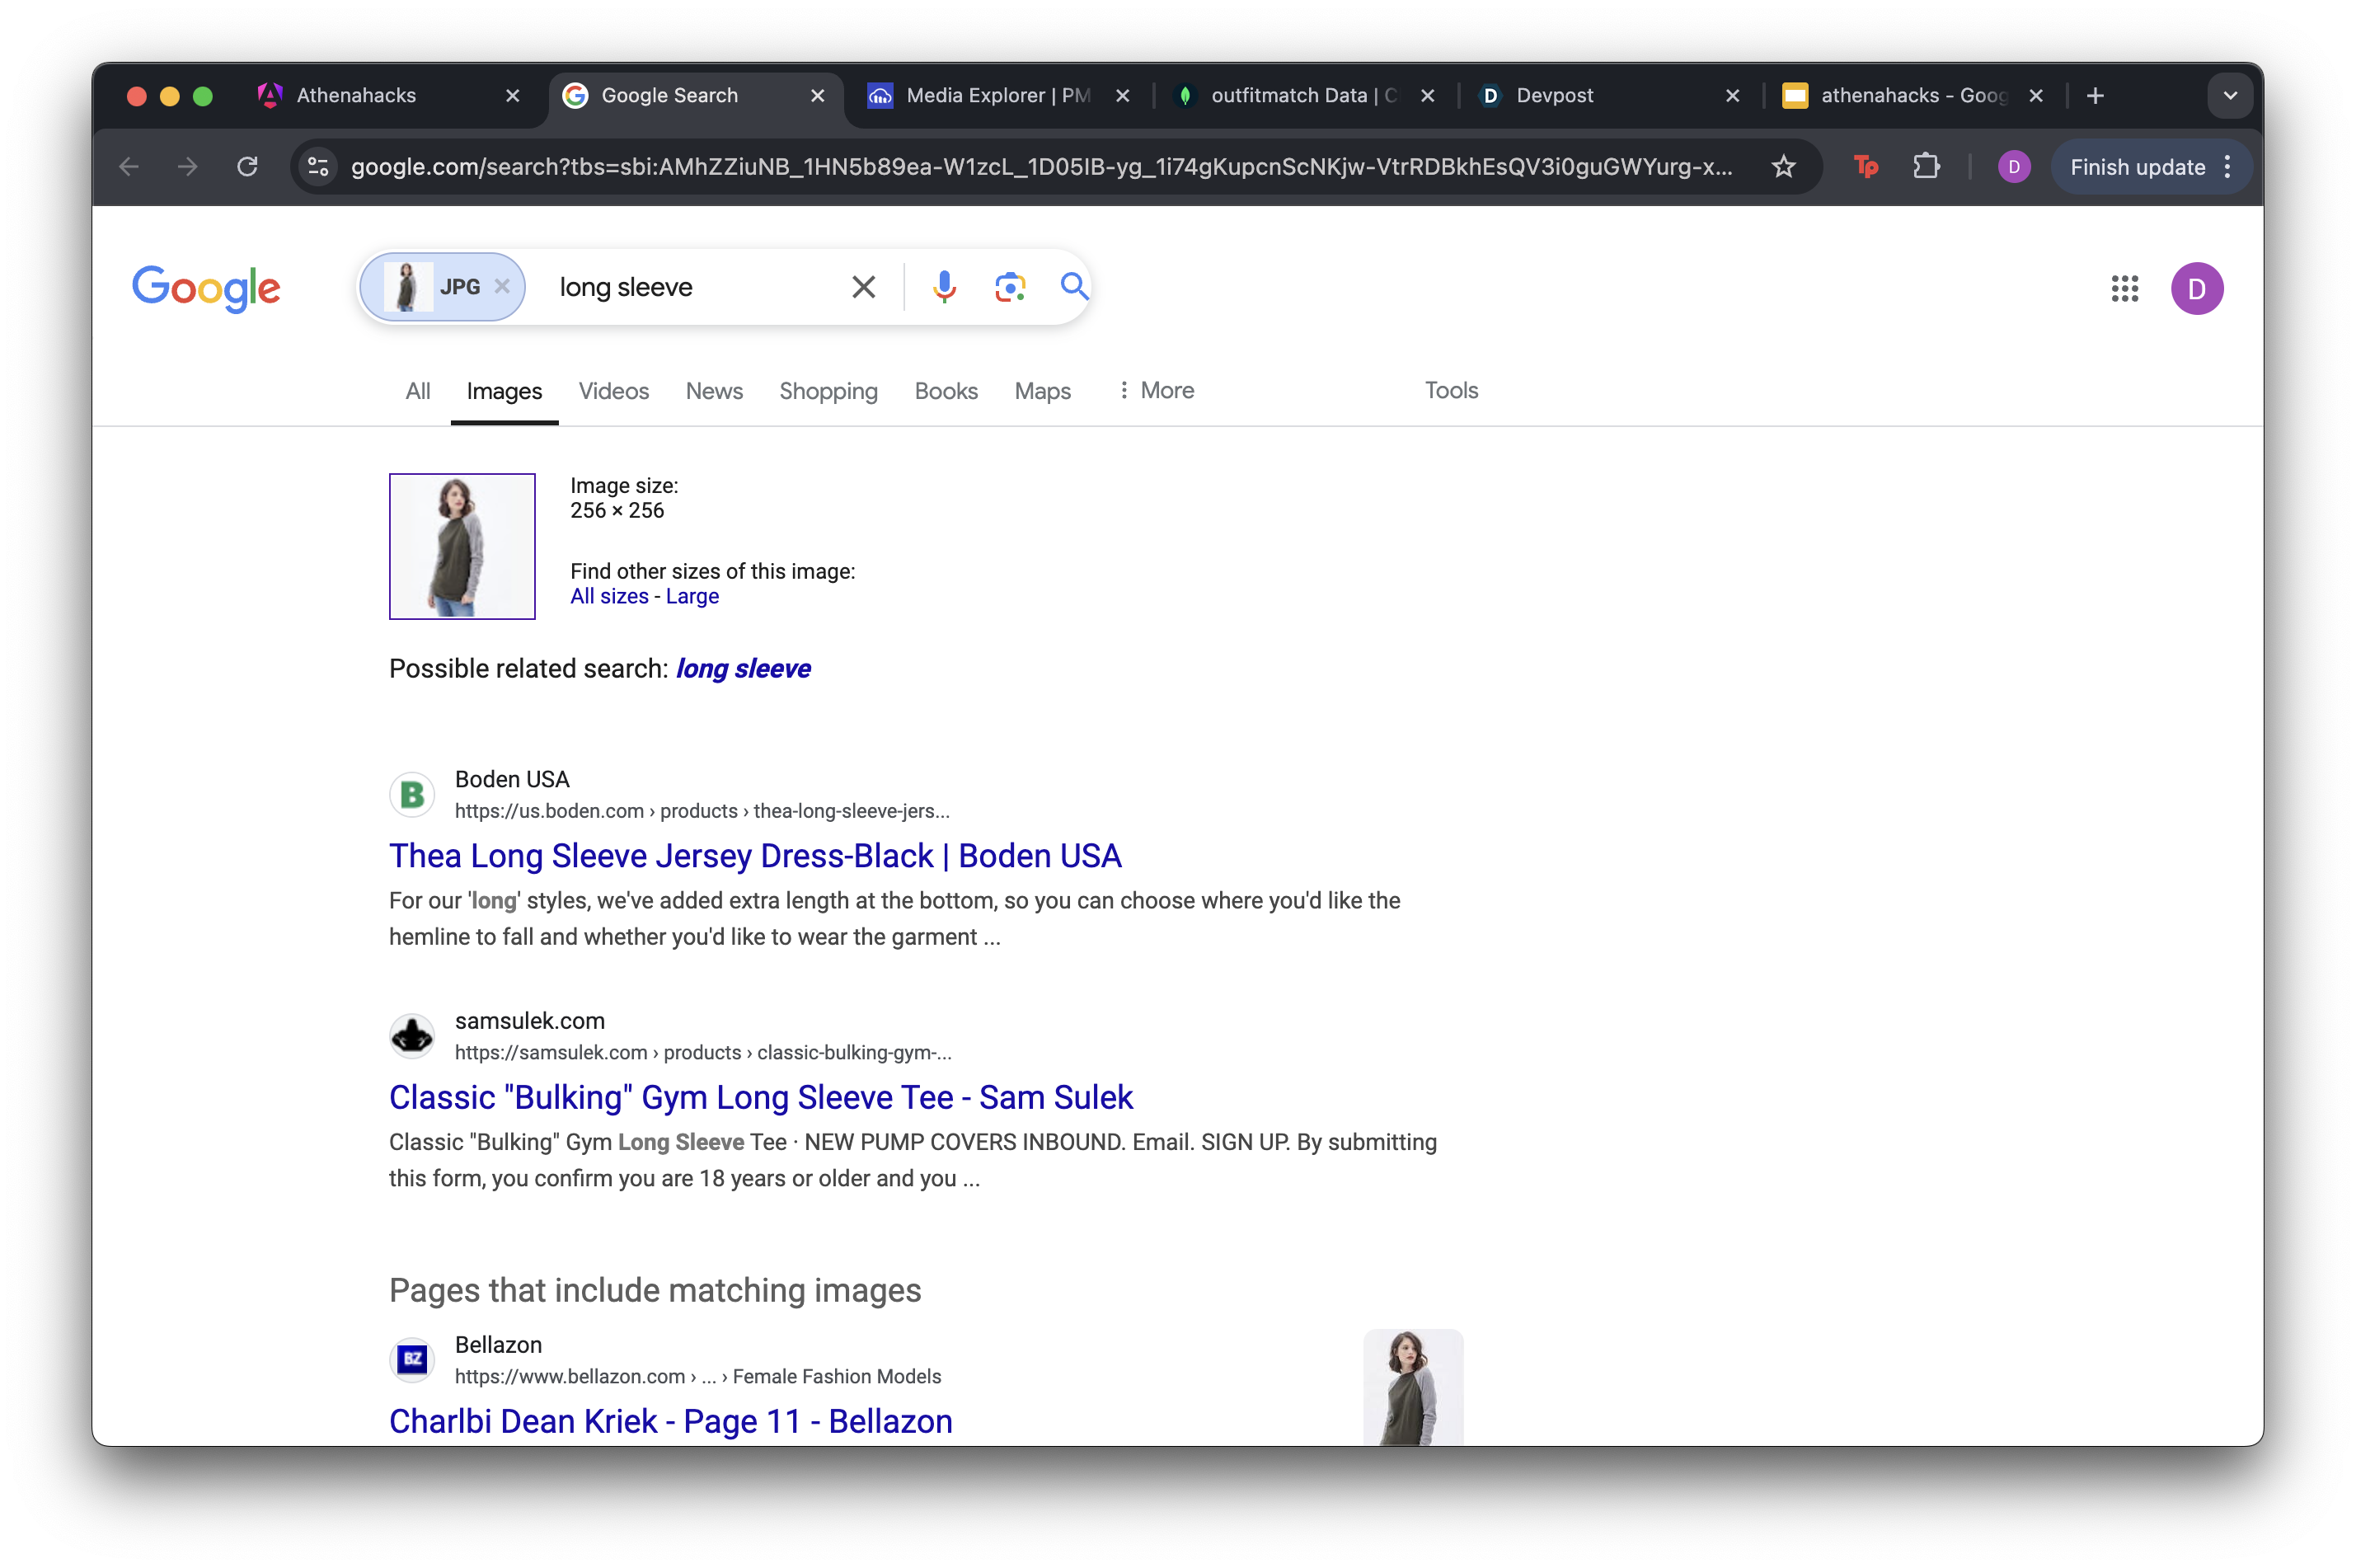Viewport: 2356px width, 1568px height.
Task: Expand the tab search dropdown arrow
Action: pyautogui.click(x=2229, y=96)
